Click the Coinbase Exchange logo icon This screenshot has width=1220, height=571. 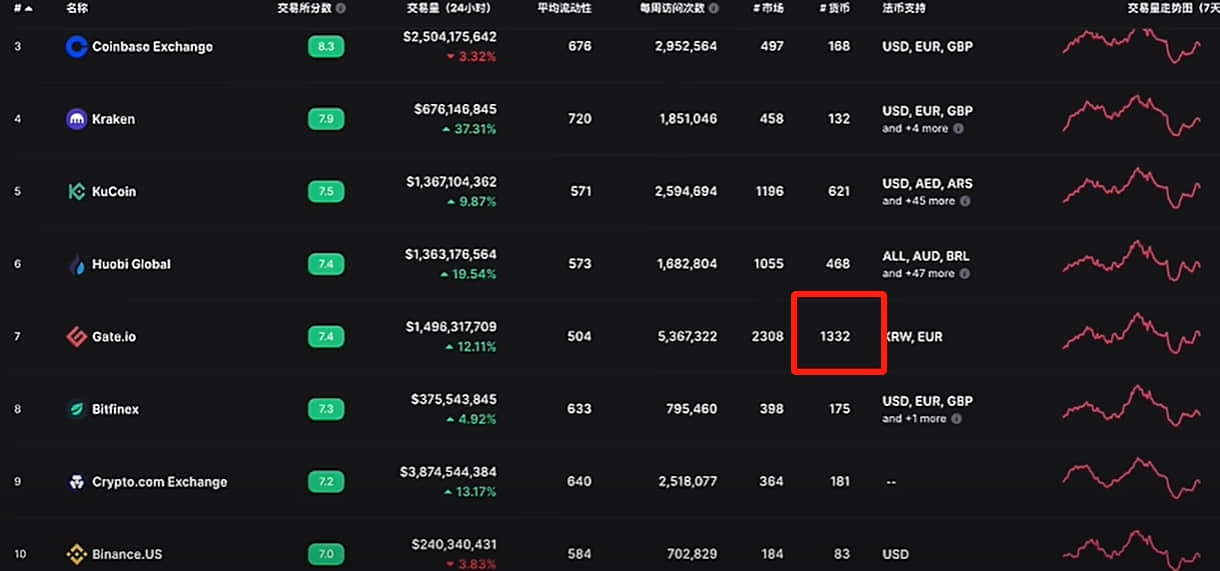76,46
